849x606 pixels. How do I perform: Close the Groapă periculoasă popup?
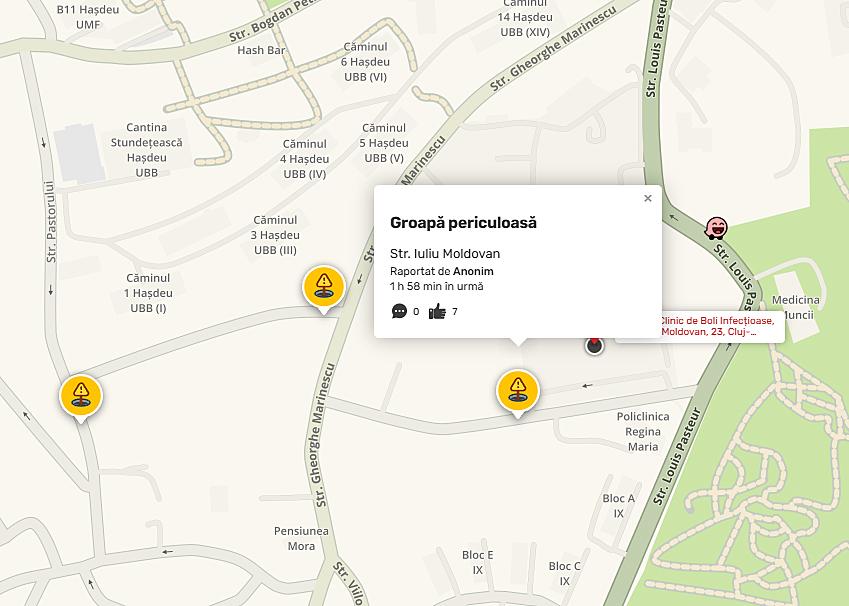[647, 198]
